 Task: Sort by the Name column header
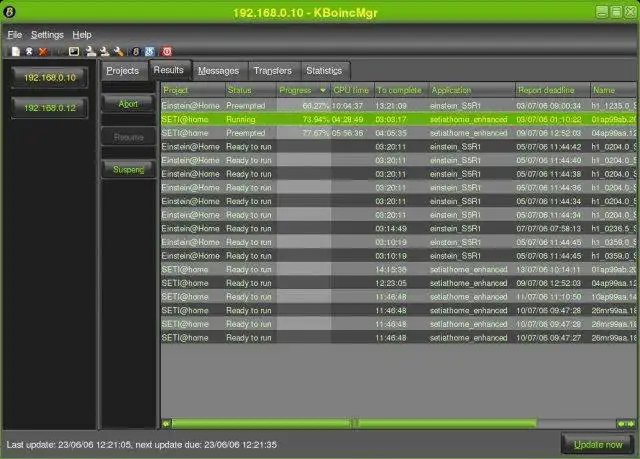coord(613,90)
